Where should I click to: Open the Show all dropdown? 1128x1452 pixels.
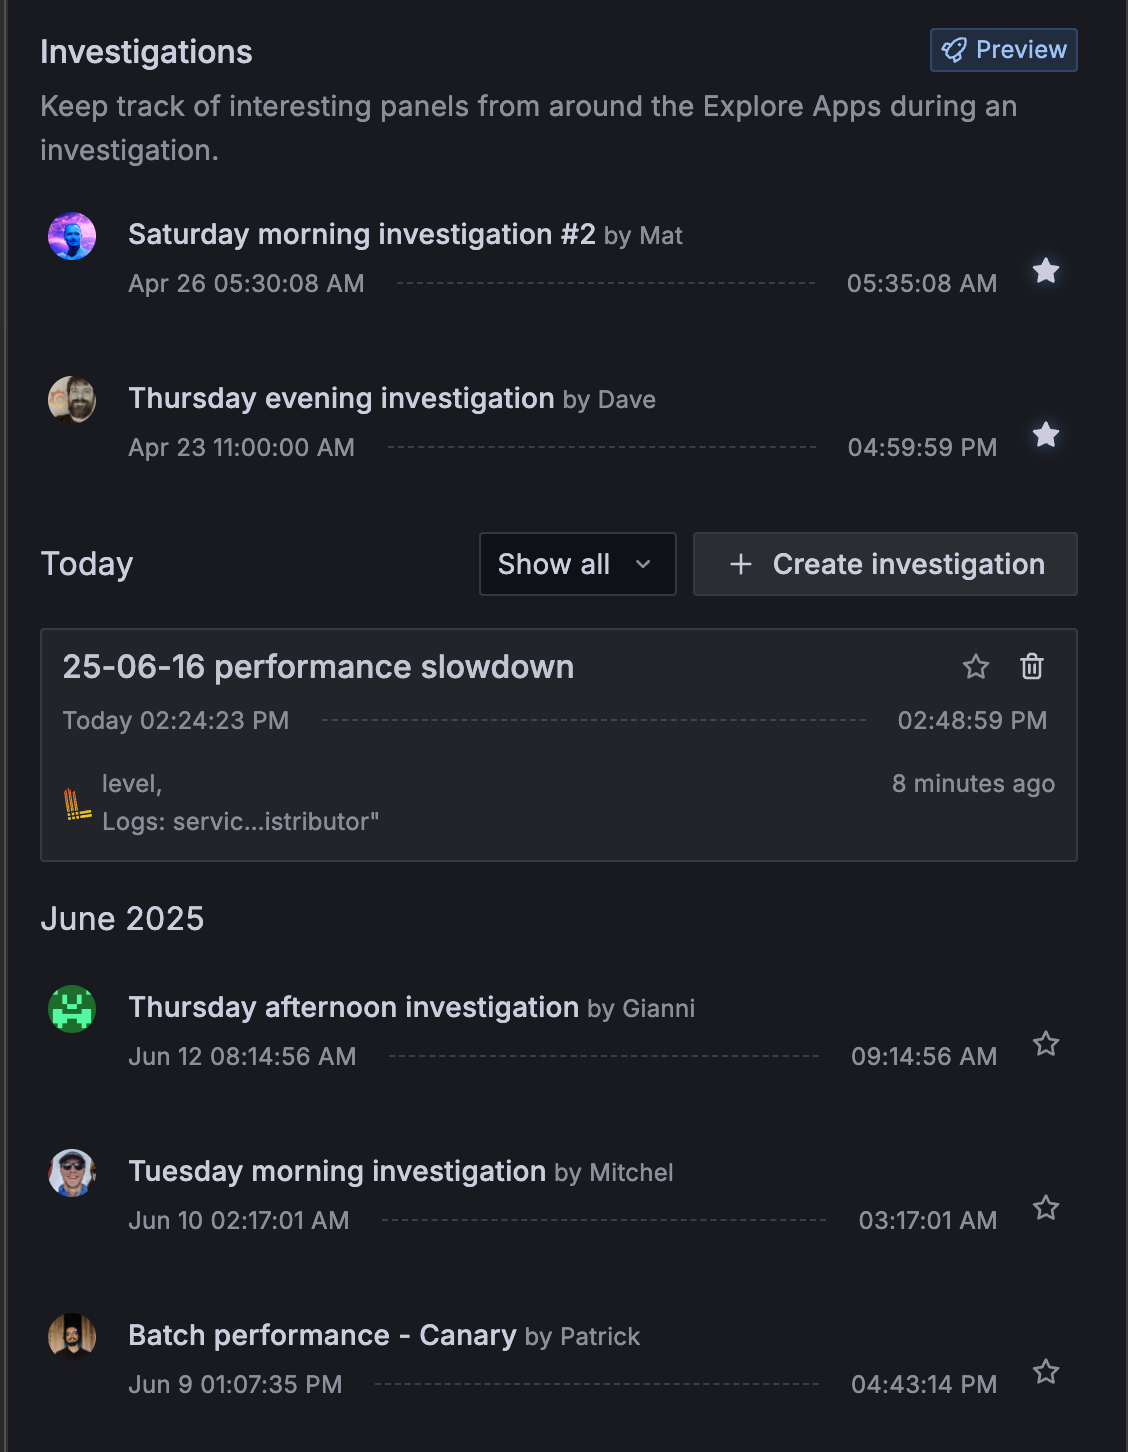(577, 564)
